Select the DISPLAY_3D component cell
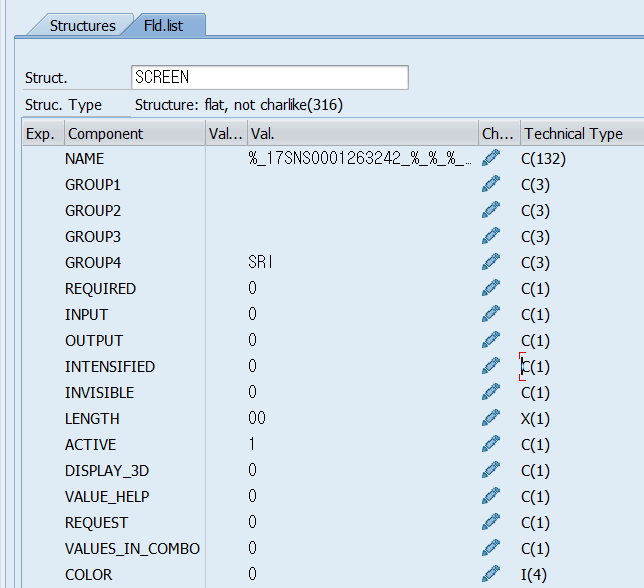The height and width of the screenshot is (588, 644). [135, 471]
